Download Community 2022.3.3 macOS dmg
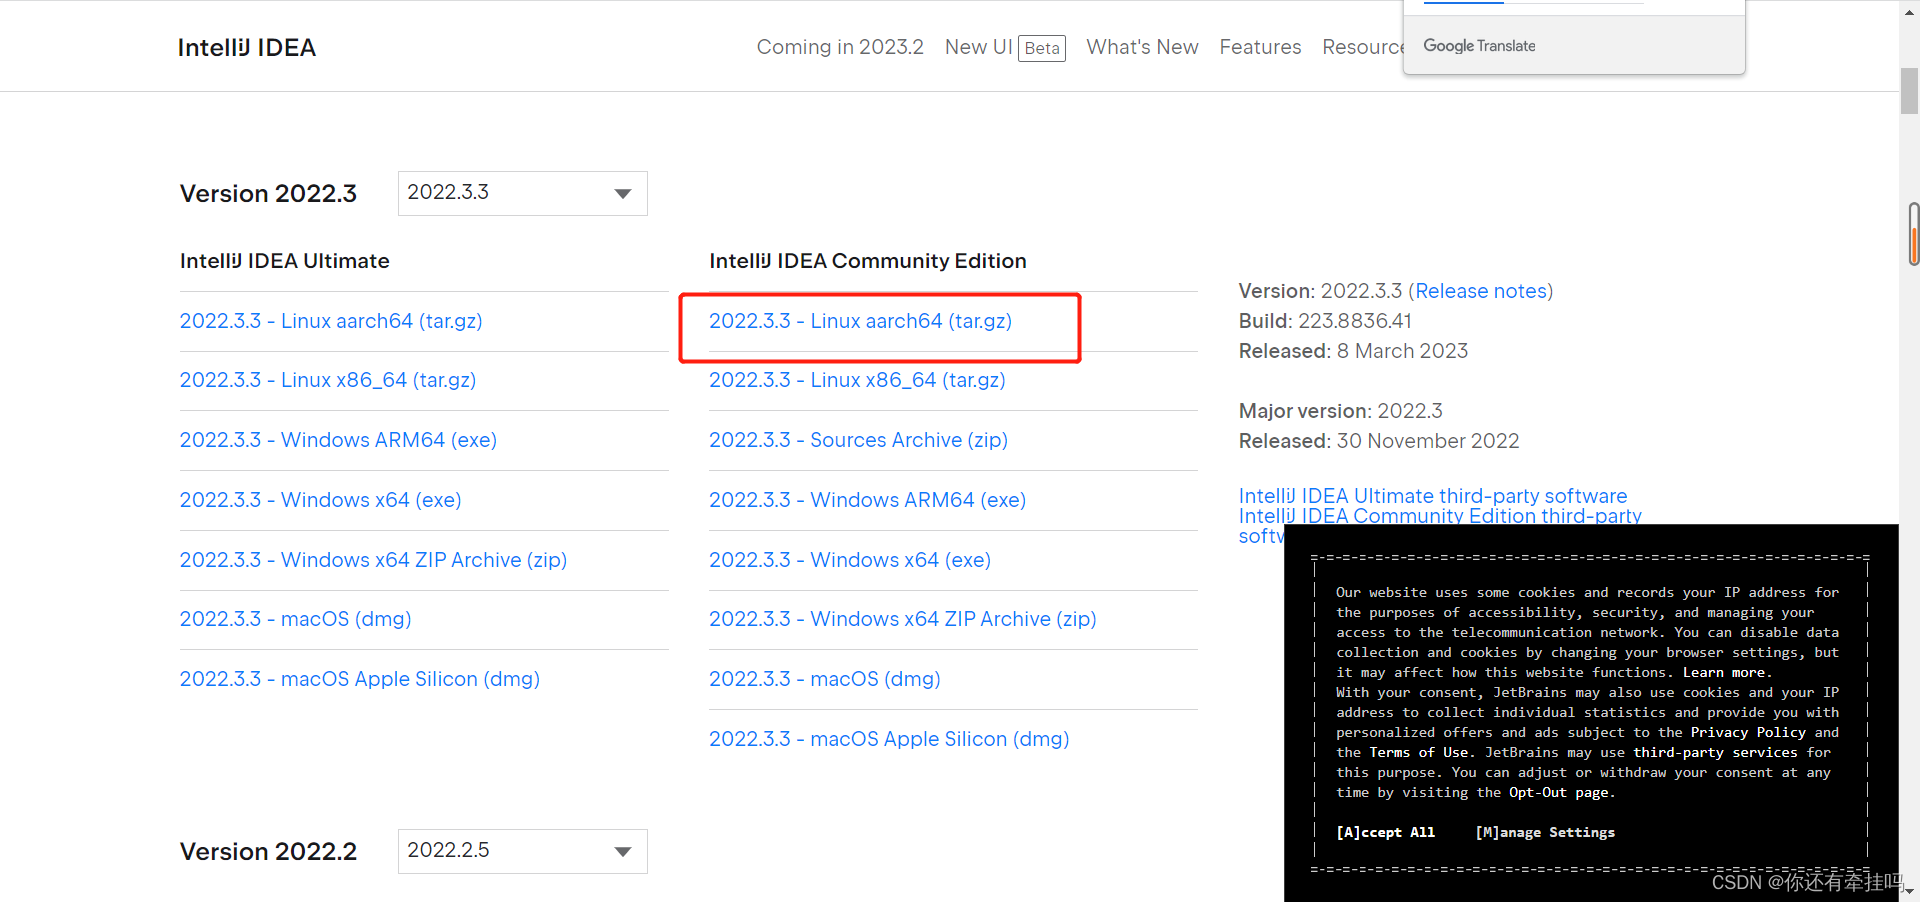The width and height of the screenshot is (1920, 902). click(825, 679)
